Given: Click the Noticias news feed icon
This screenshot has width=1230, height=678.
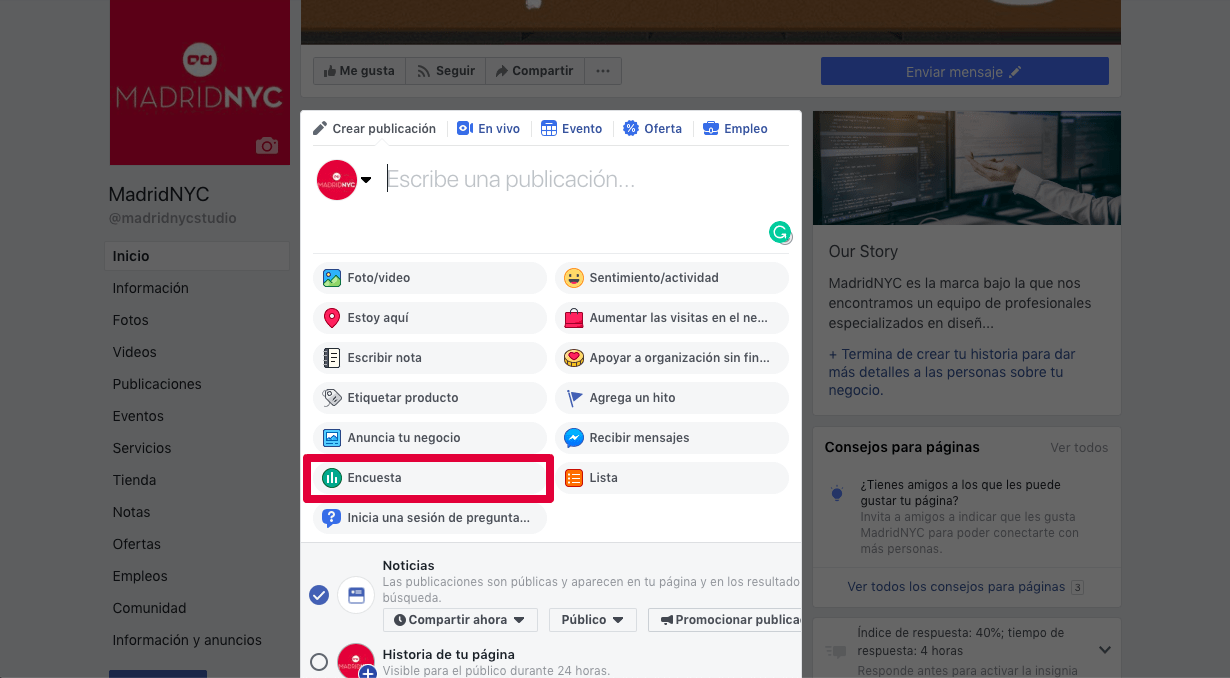Looking at the screenshot, I should click(356, 595).
